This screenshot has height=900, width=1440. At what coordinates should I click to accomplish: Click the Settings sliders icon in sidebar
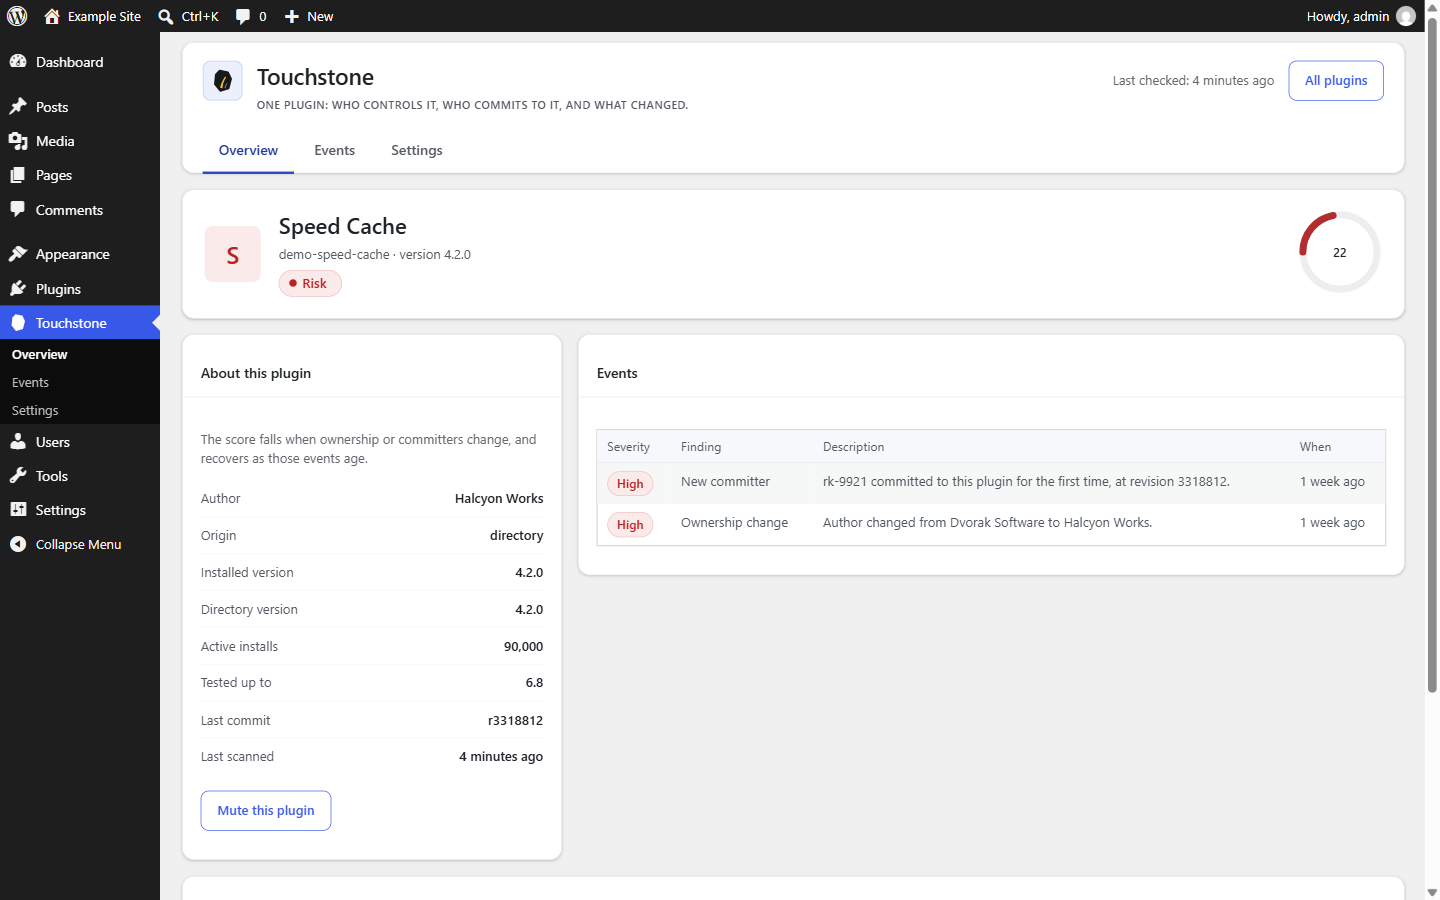(x=18, y=510)
